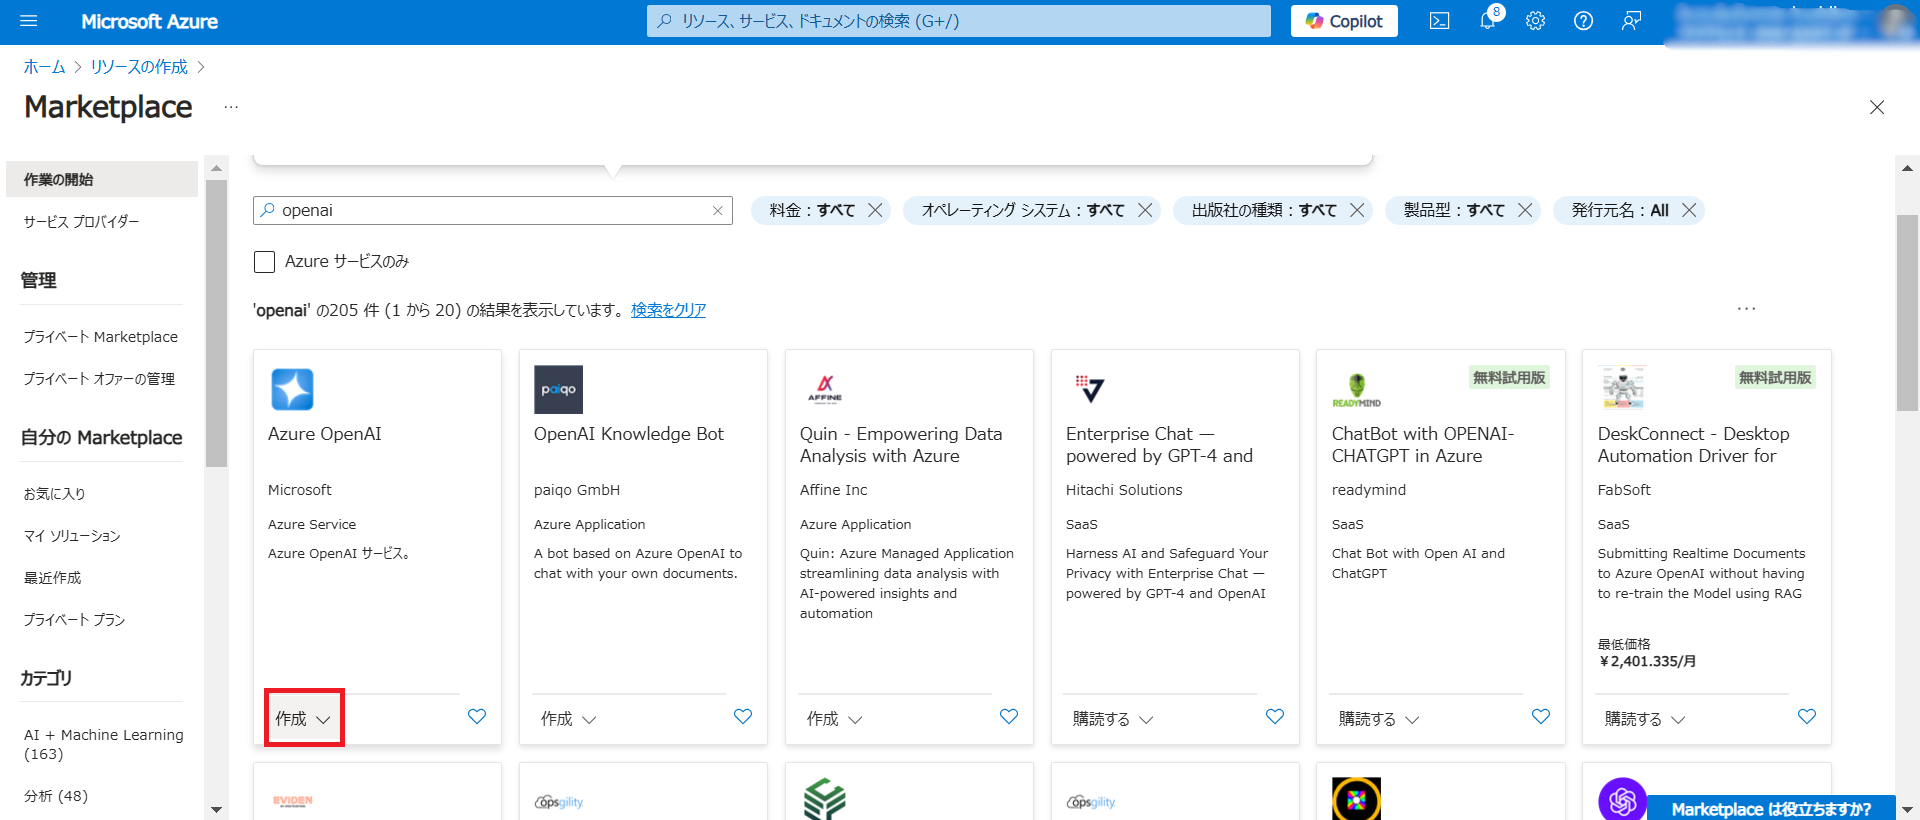Favorite OpenAI Knowledge Bot with heart
Viewport: 1920px width, 820px height.
743,717
